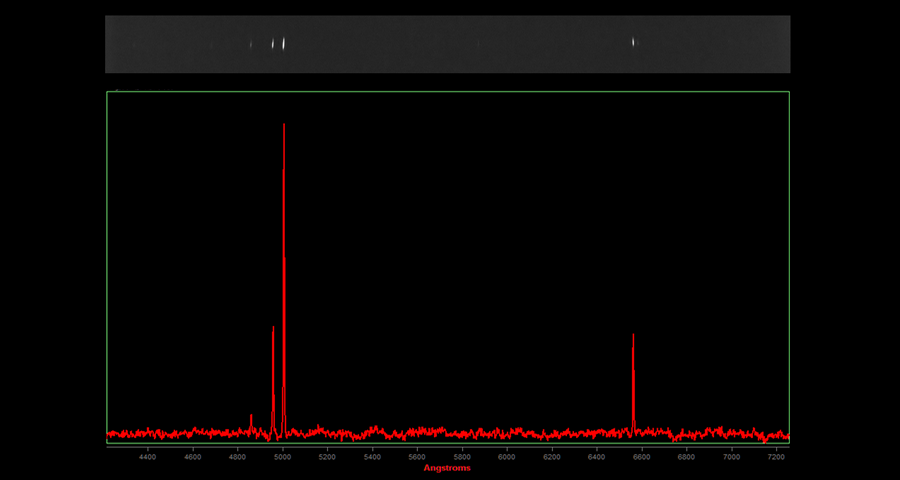Click the 5400 tick label on the axis
The image size is (900, 480).
pos(372,457)
